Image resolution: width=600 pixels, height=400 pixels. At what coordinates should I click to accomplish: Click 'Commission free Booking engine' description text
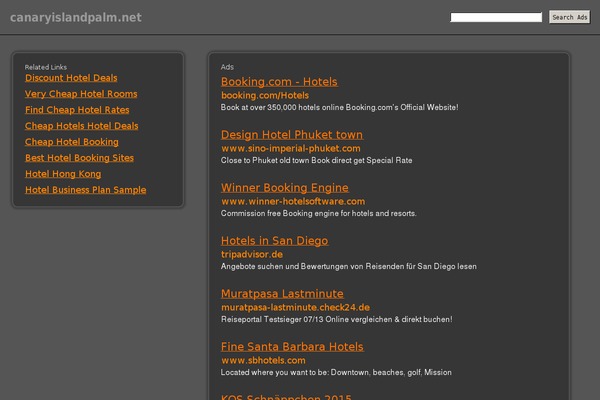pyautogui.click(x=319, y=214)
